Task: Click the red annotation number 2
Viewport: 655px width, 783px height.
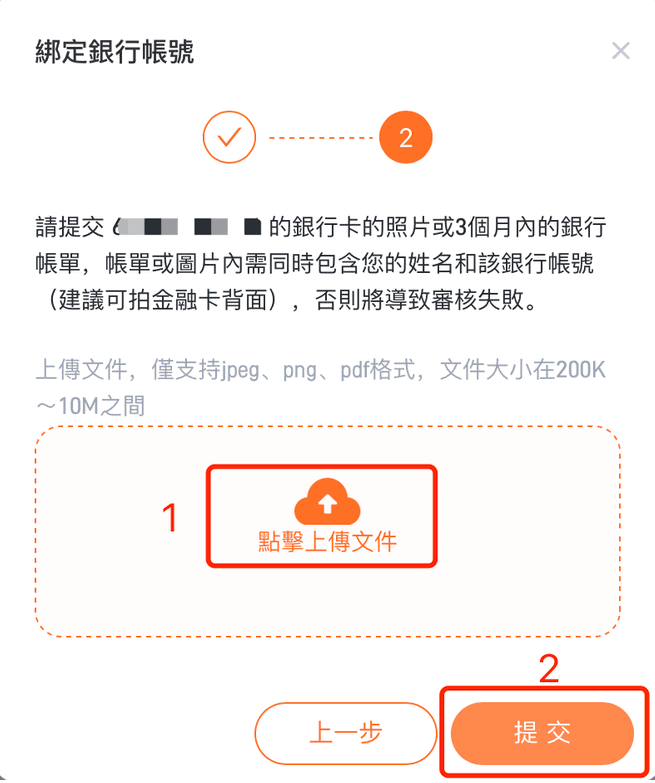Action: click(549, 669)
